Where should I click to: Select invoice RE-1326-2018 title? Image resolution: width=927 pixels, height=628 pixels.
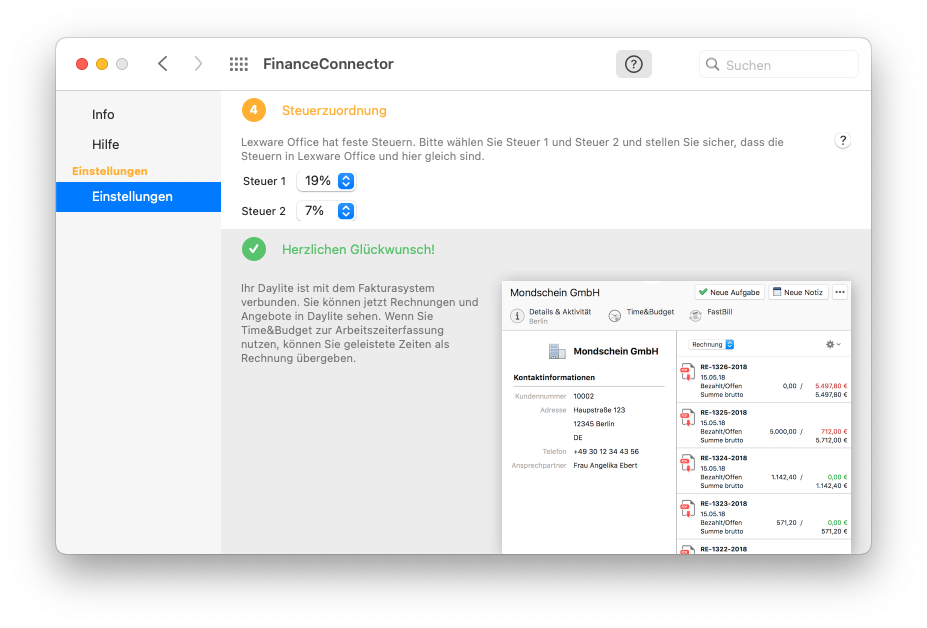(724, 367)
